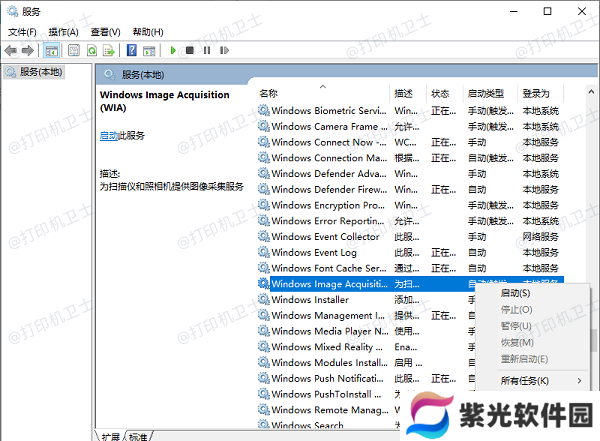Click the 启动 link to start the service
Image resolution: width=600 pixels, height=441 pixels.
109,136
